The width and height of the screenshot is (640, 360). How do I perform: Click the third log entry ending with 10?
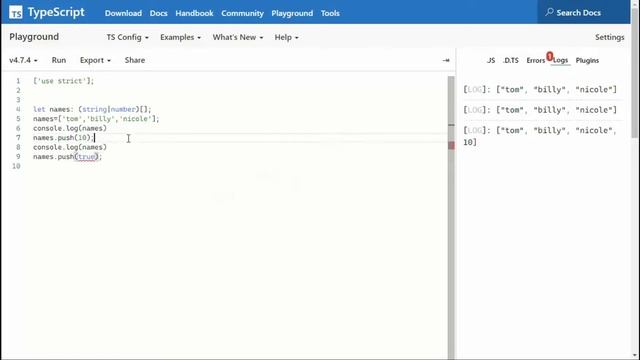point(540,136)
